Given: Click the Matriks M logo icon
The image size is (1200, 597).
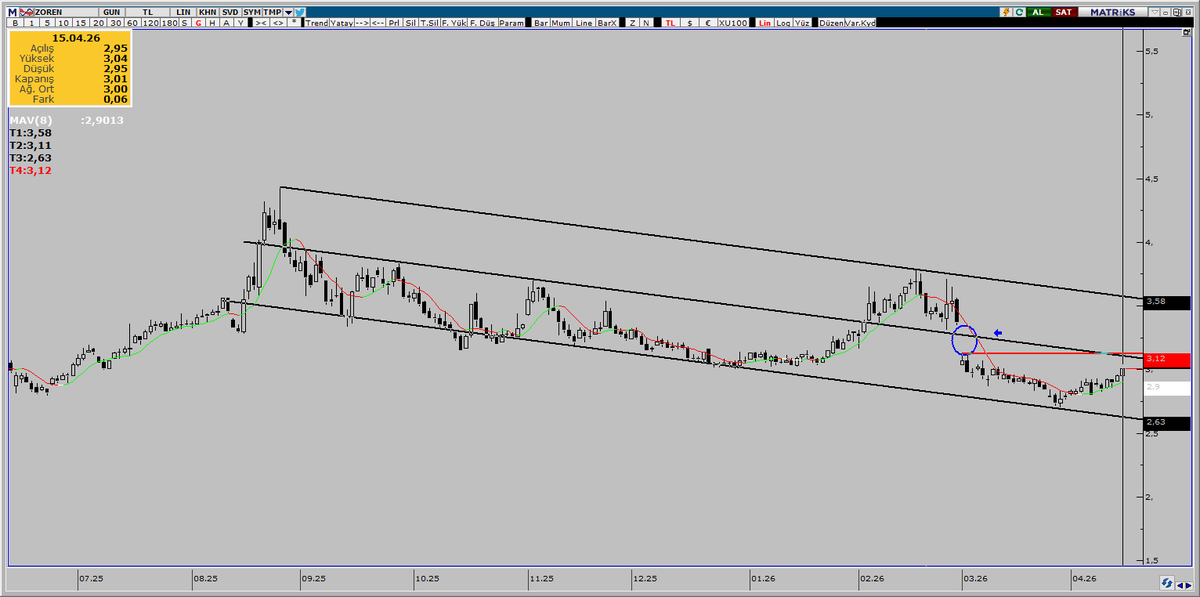Looking at the screenshot, I should coord(13,12).
